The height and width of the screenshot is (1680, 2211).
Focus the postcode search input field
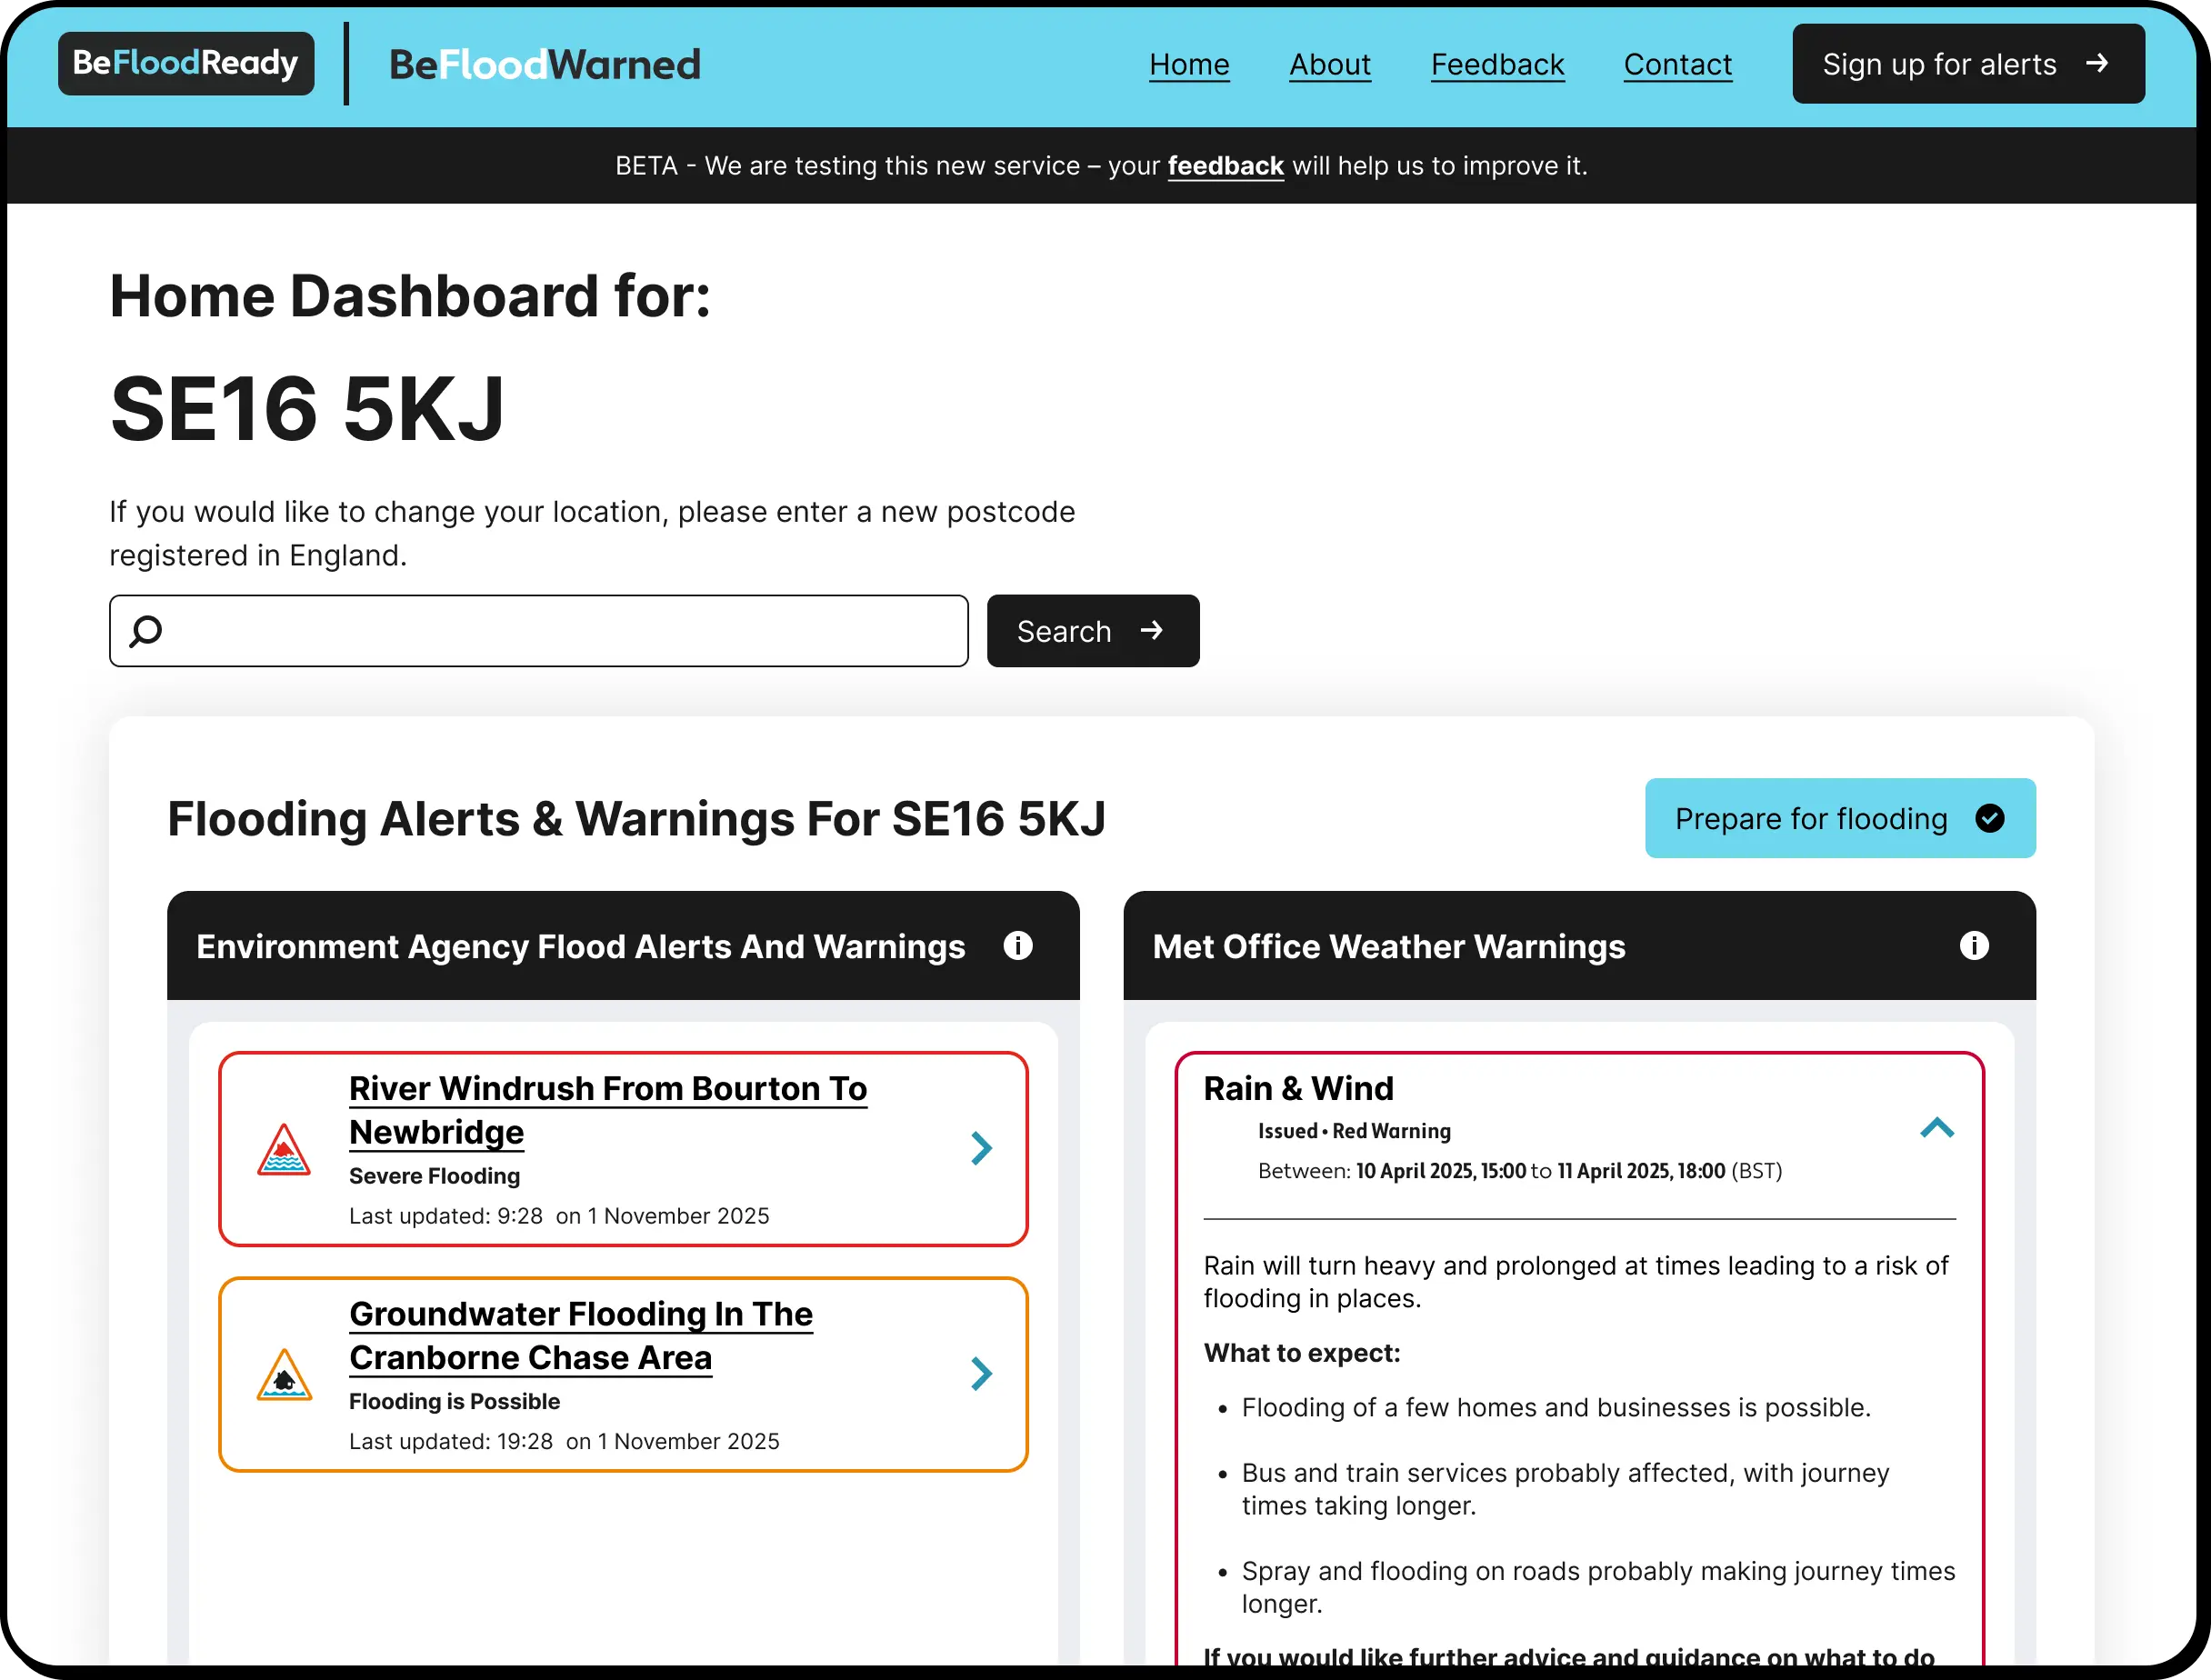coord(560,631)
